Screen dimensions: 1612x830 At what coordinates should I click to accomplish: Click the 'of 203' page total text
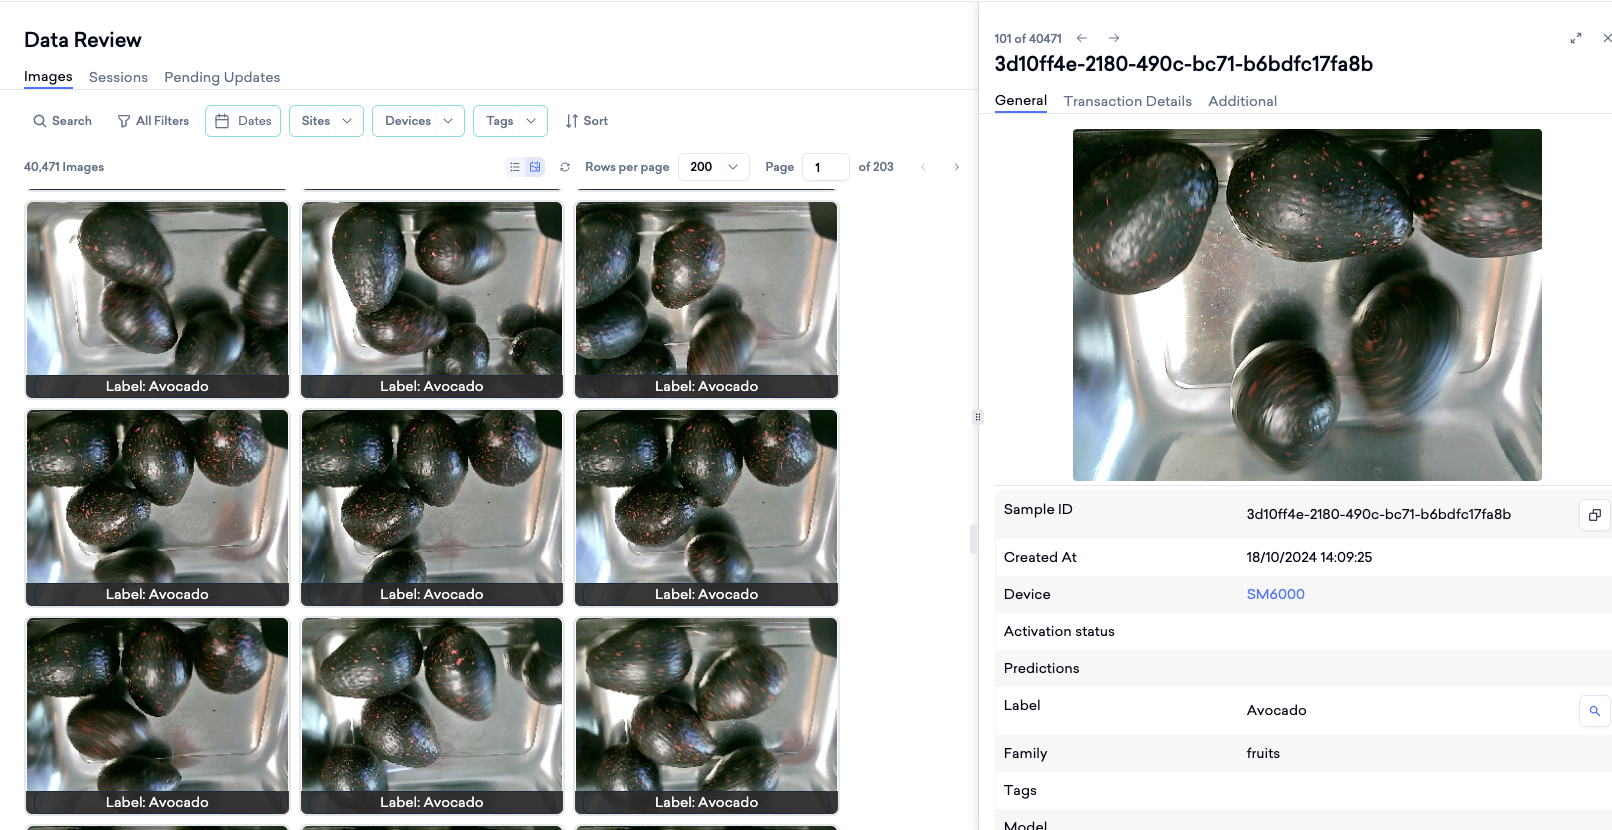point(876,167)
